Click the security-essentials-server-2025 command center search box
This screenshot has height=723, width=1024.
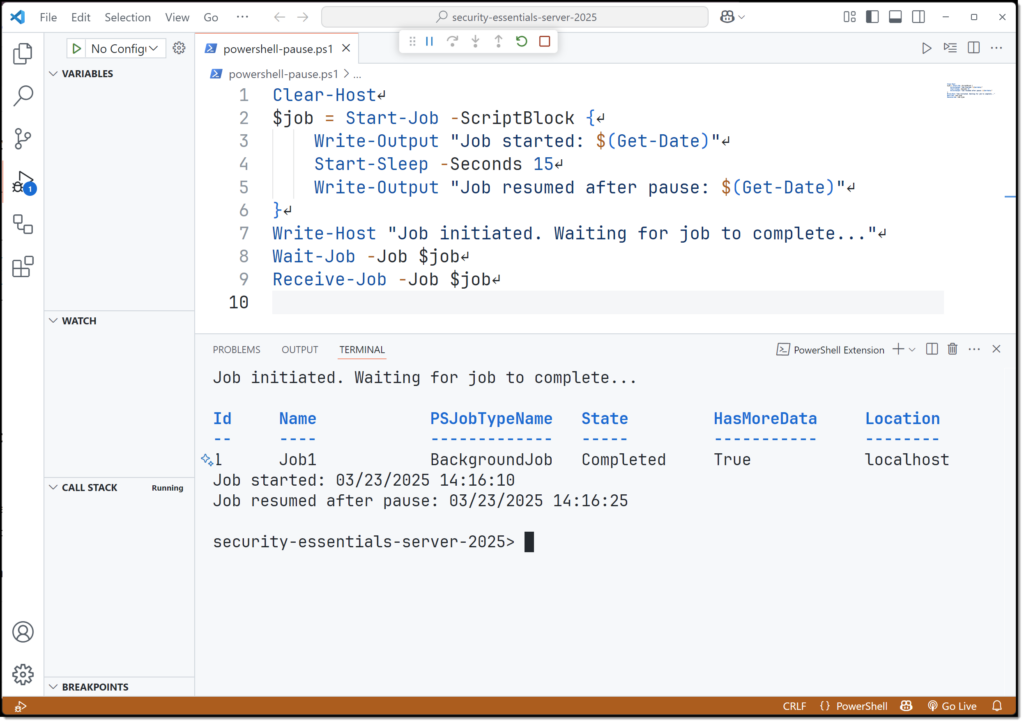515,17
